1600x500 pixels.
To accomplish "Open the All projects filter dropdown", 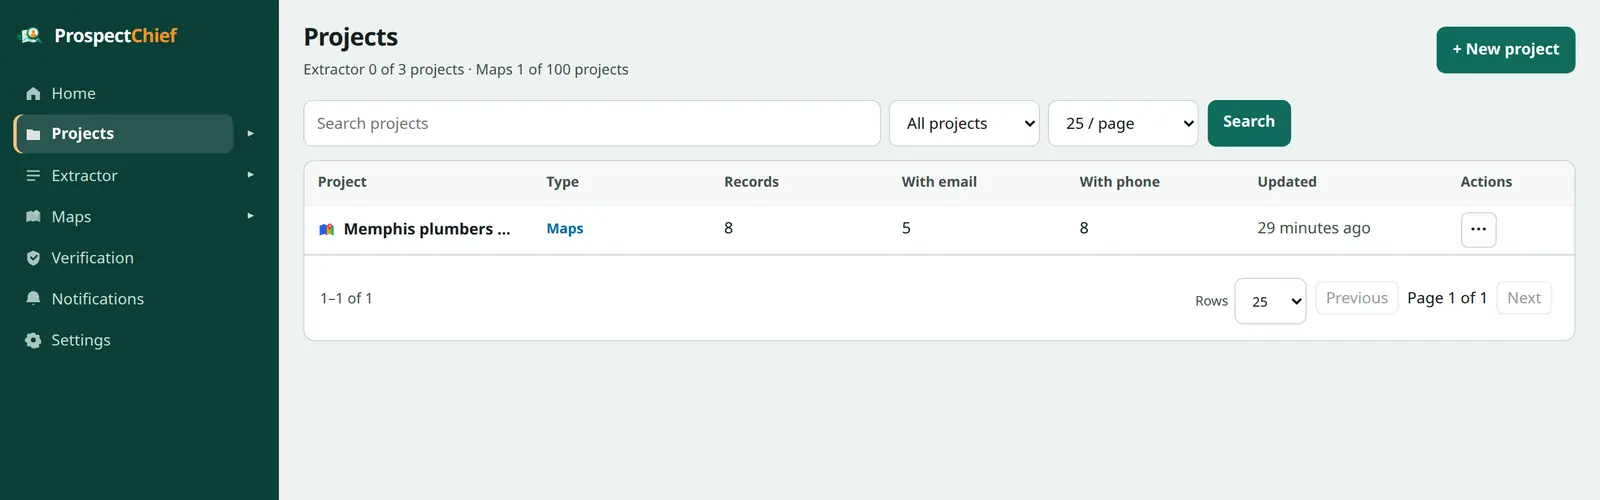I will tap(964, 123).
